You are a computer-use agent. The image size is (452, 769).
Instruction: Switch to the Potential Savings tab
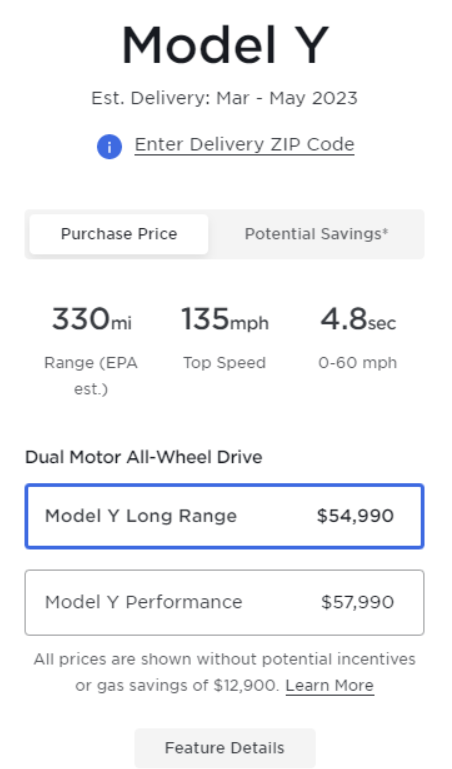coord(316,234)
